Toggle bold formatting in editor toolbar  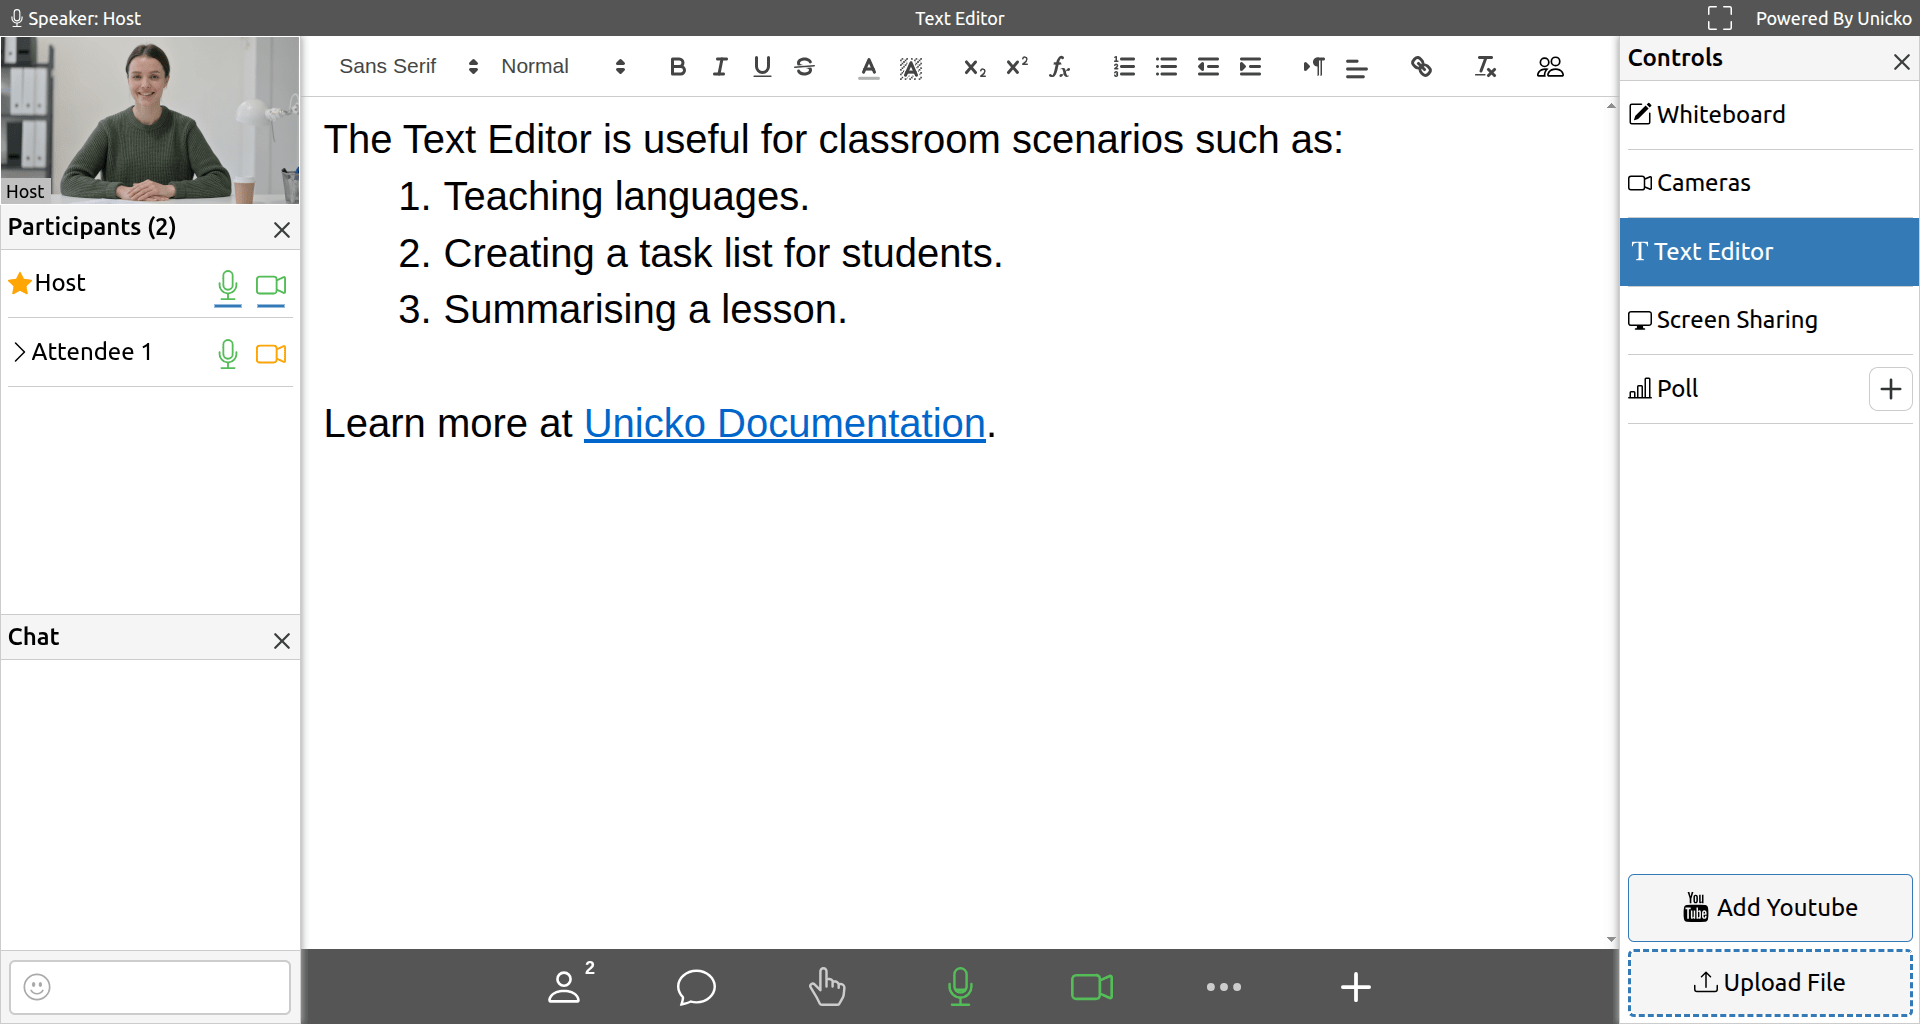click(x=677, y=67)
